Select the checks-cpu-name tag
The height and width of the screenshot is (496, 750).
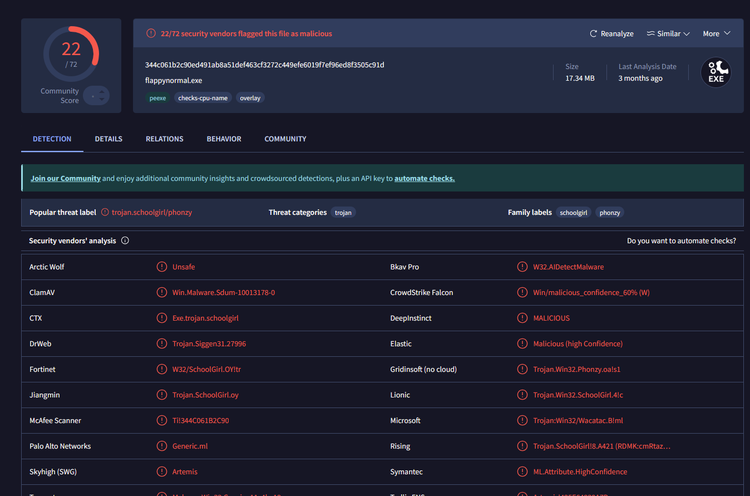pyautogui.click(x=203, y=98)
